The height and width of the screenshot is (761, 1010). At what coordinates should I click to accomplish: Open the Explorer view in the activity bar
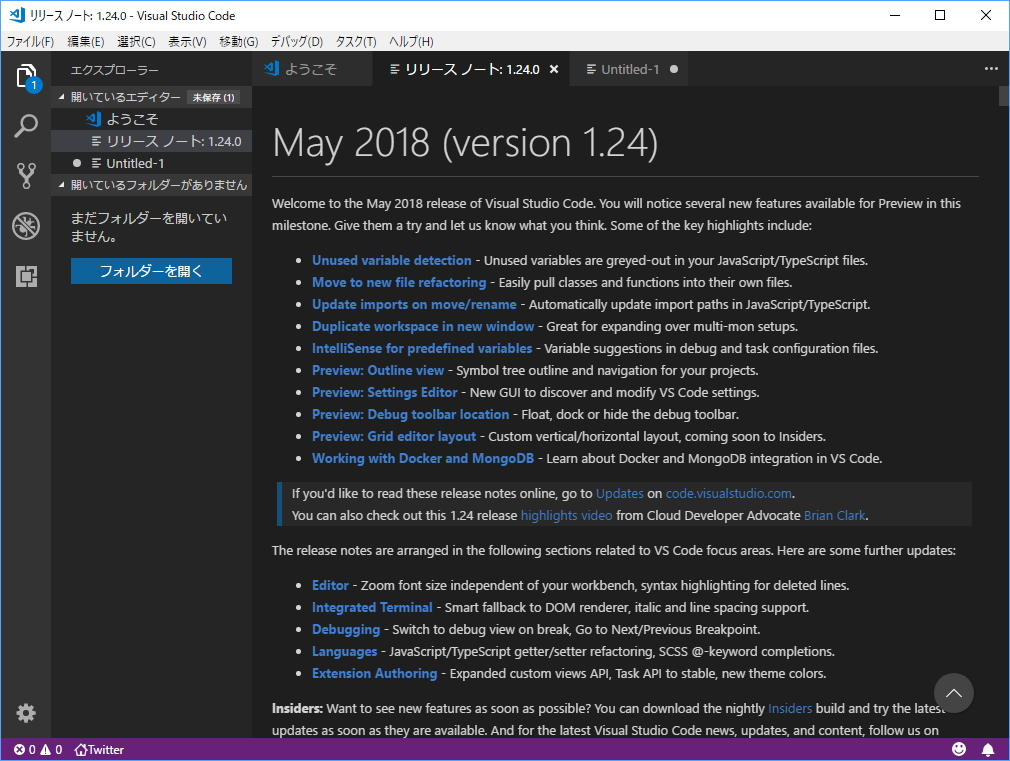click(x=26, y=75)
